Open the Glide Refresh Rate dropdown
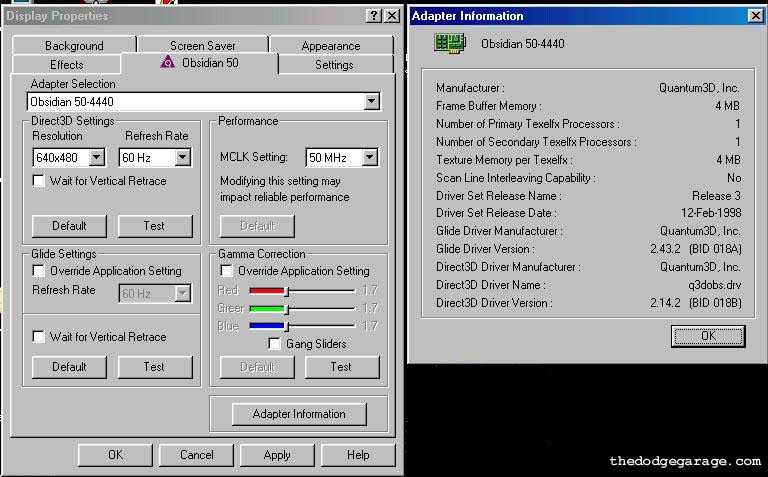 click(x=183, y=293)
